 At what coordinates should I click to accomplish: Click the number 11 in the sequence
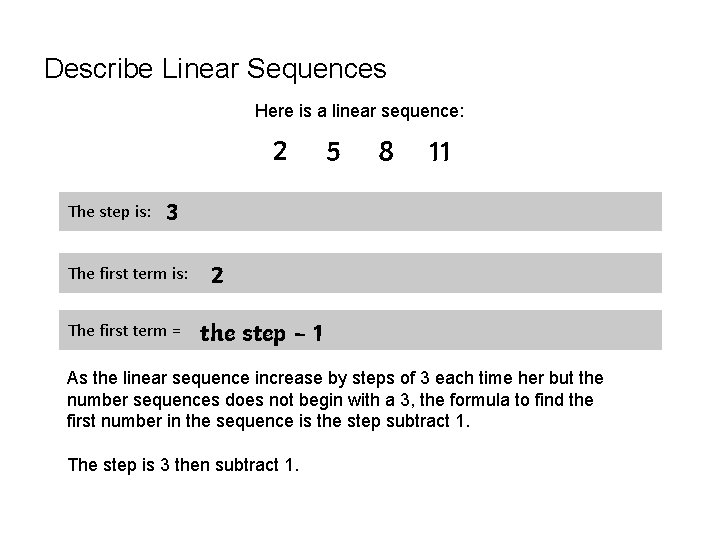point(439,153)
